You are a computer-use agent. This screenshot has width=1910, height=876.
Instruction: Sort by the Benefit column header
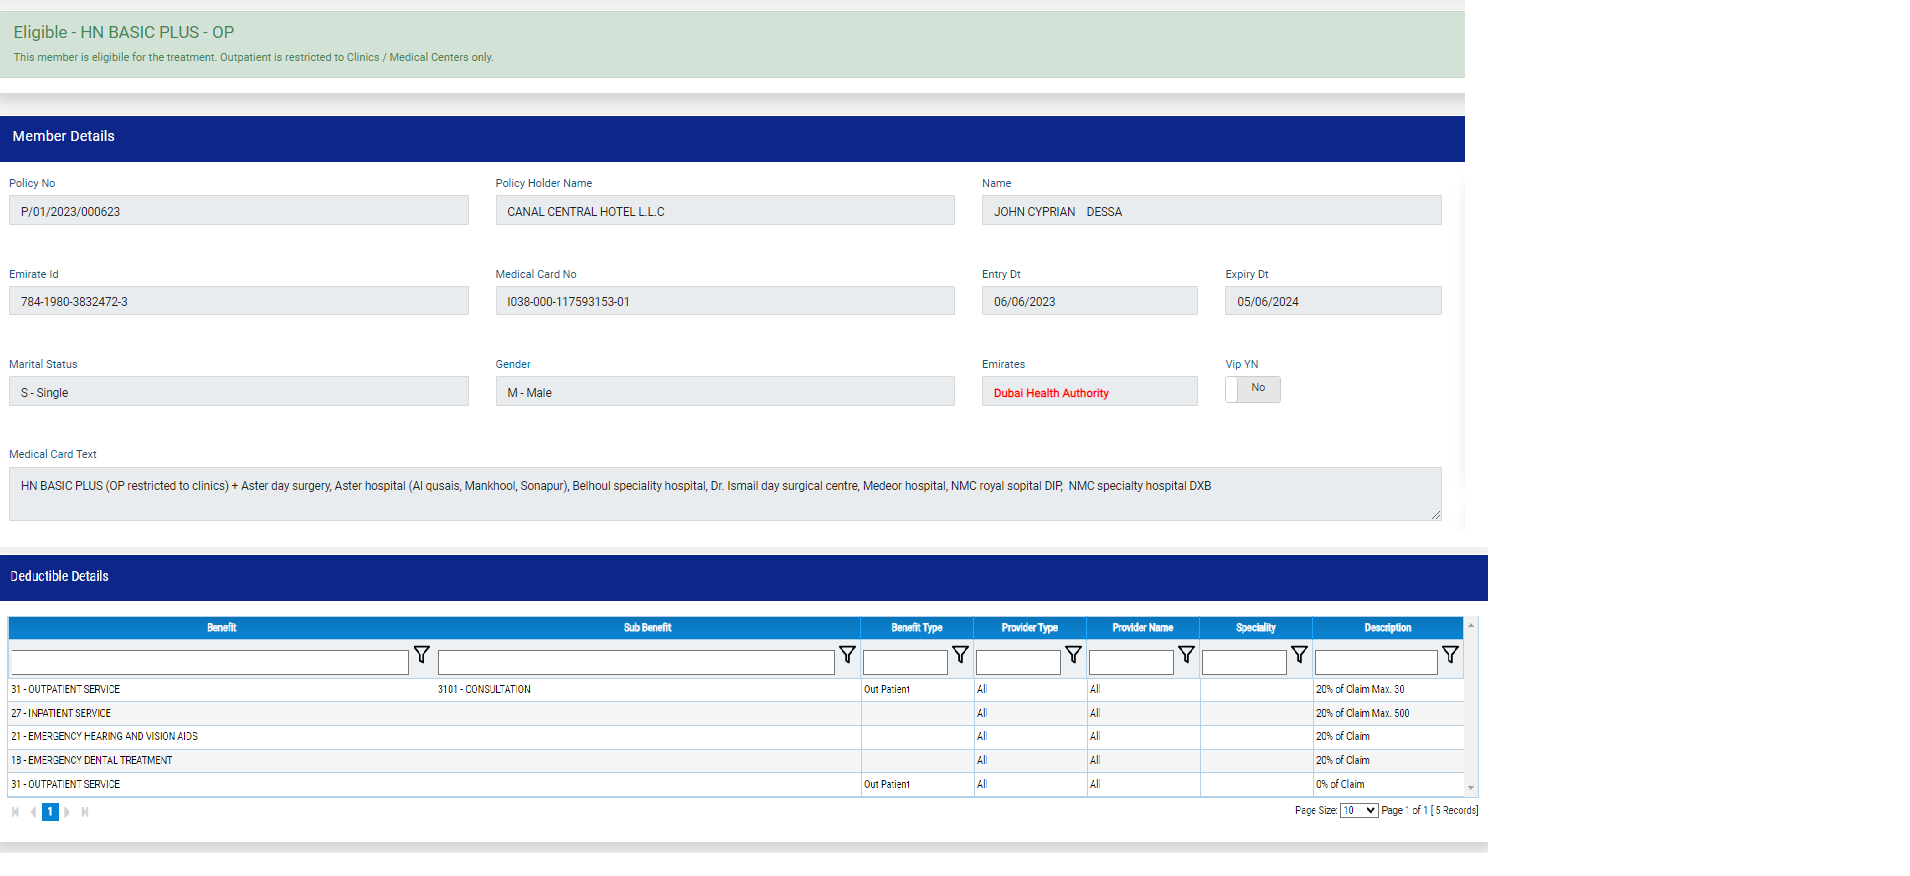click(x=221, y=628)
